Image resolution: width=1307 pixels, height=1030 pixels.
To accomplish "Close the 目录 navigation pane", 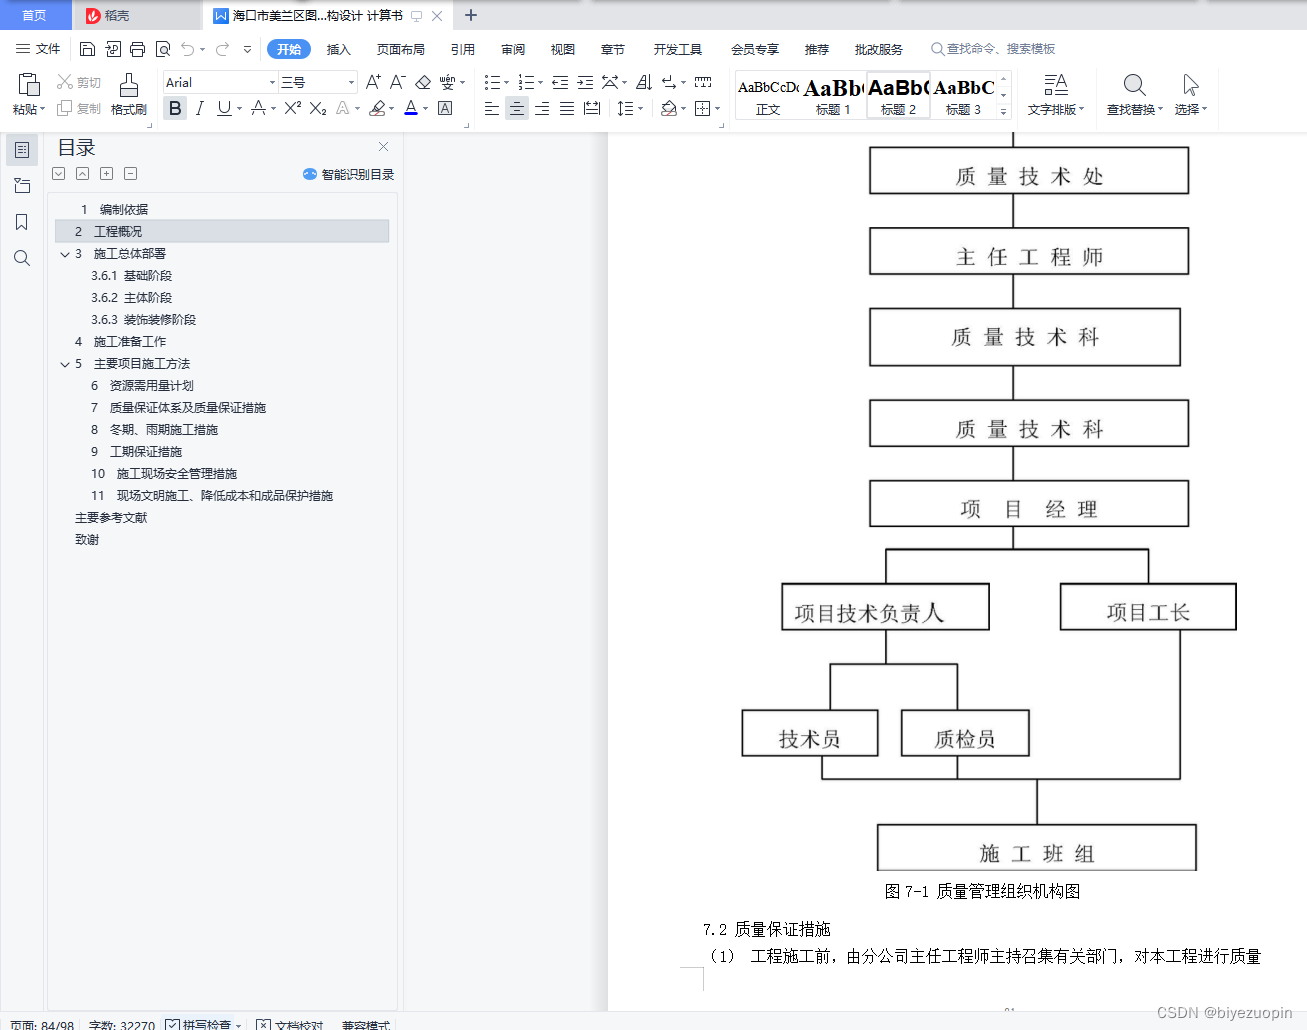I will [383, 146].
